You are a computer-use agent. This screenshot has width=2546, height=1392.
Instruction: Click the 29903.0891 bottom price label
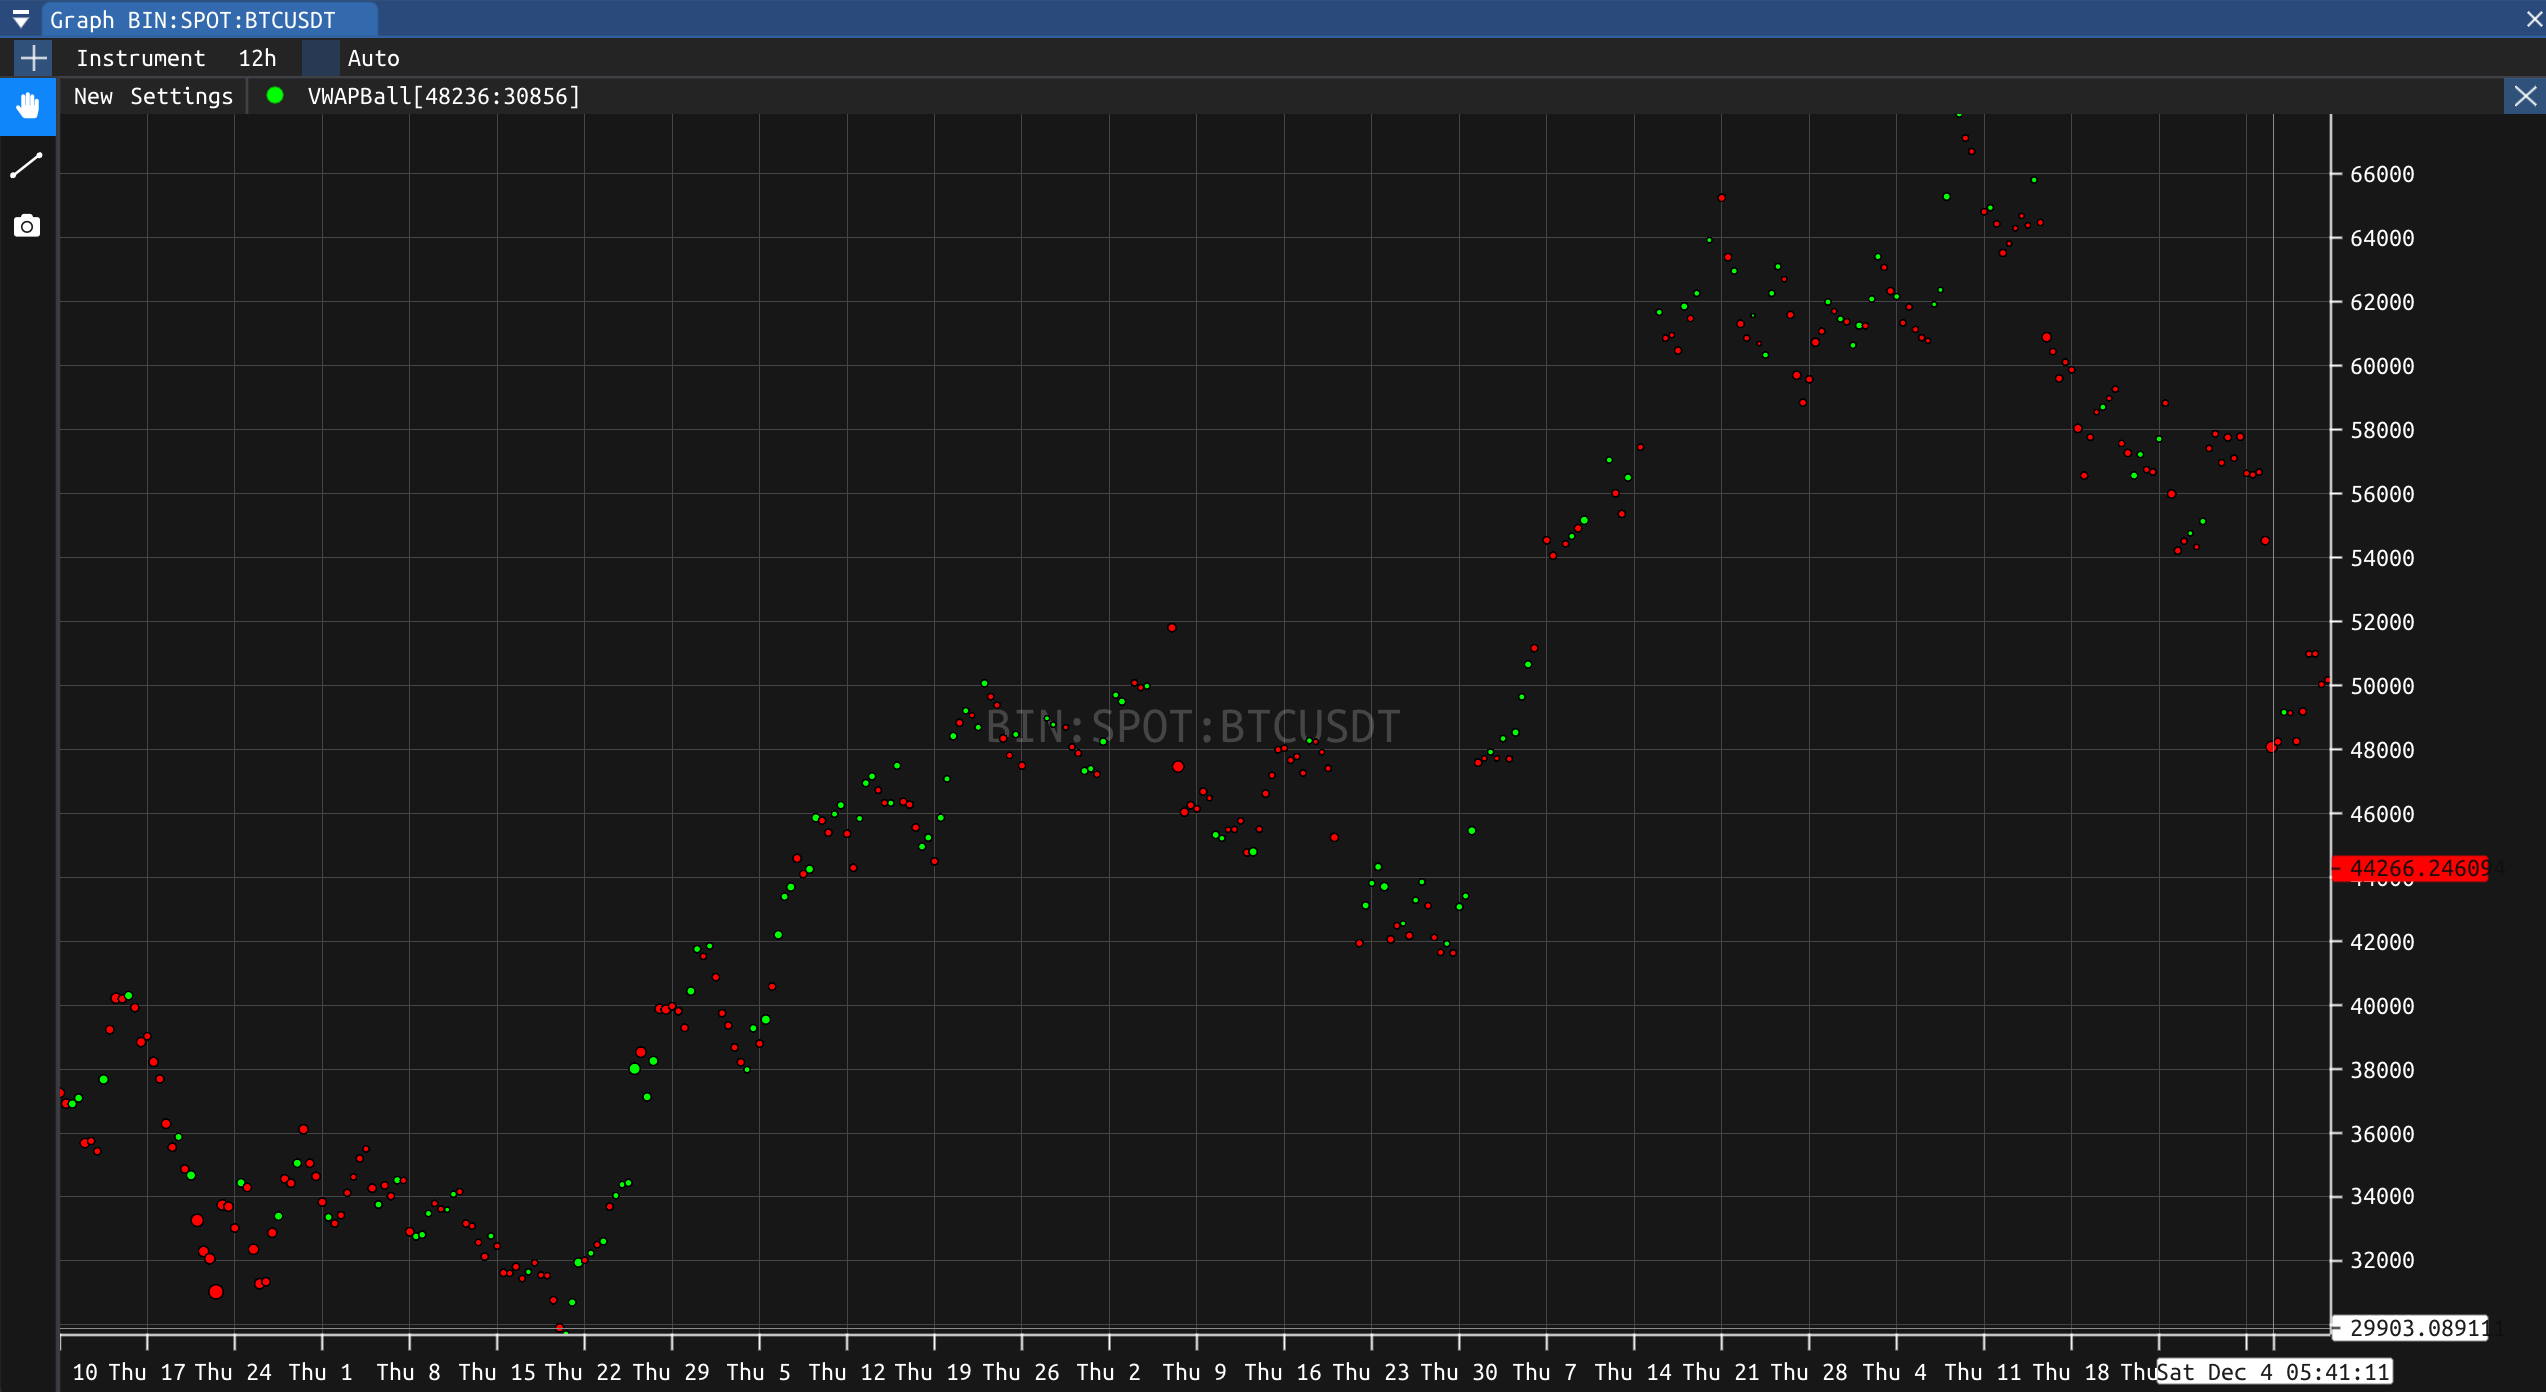(2411, 1328)
